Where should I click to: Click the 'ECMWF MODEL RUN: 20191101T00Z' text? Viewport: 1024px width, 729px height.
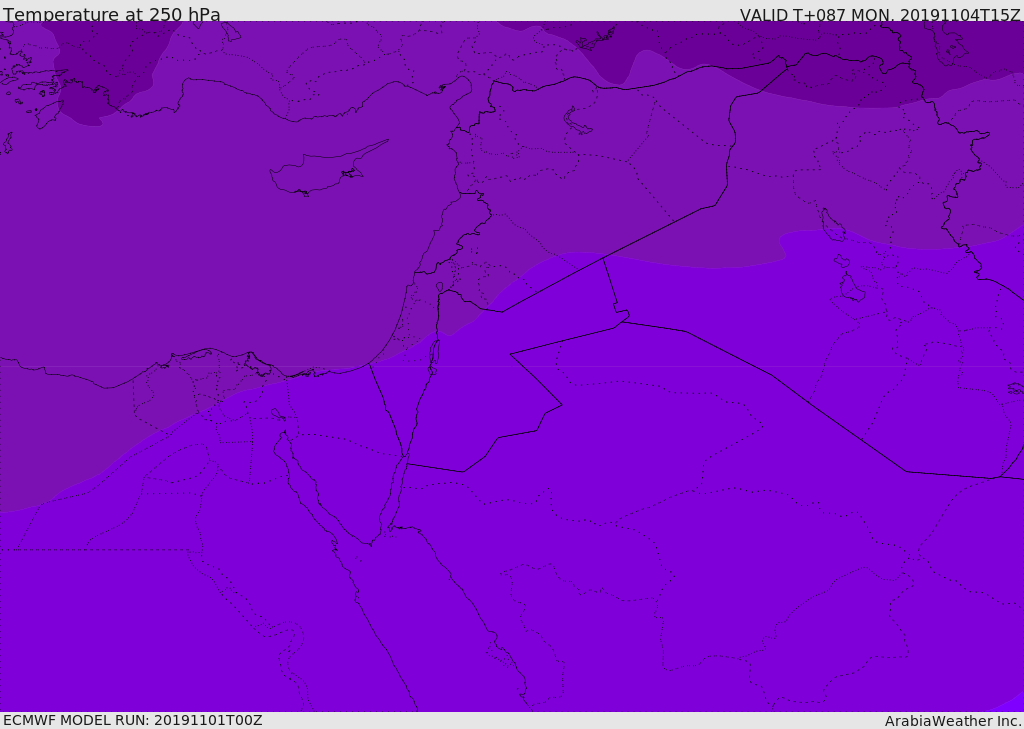[x=133, y=720]
